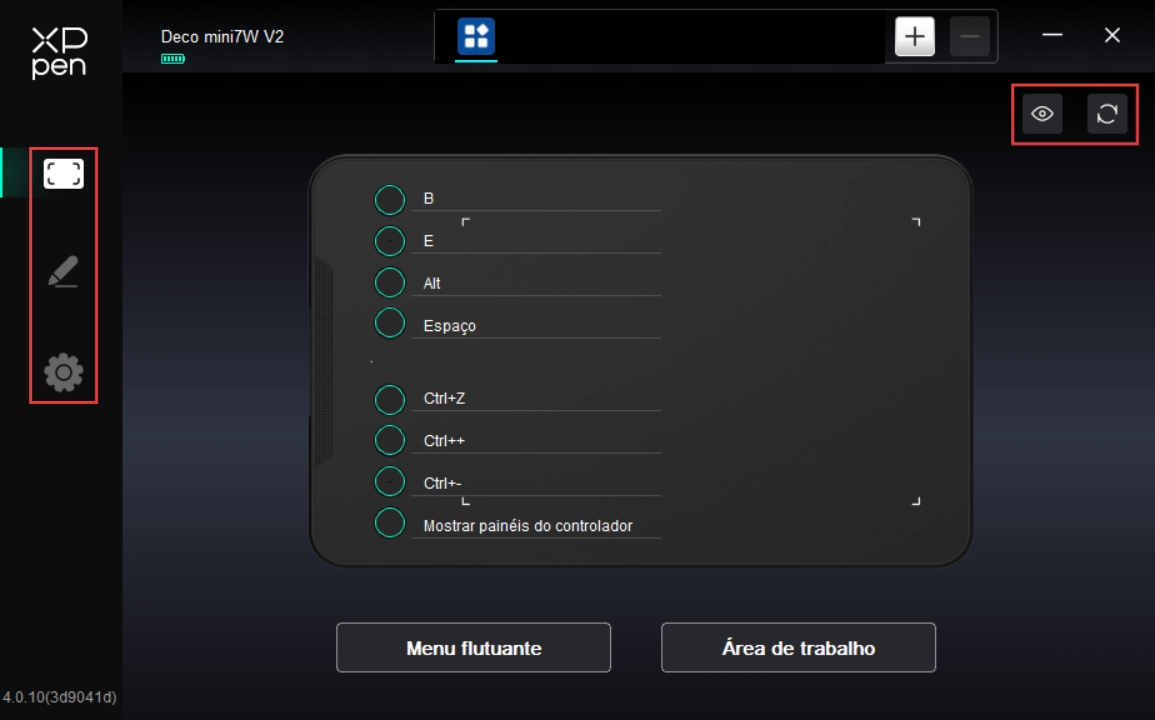
Task: Select the circle next to Alt
Action: tap(389, 284)
